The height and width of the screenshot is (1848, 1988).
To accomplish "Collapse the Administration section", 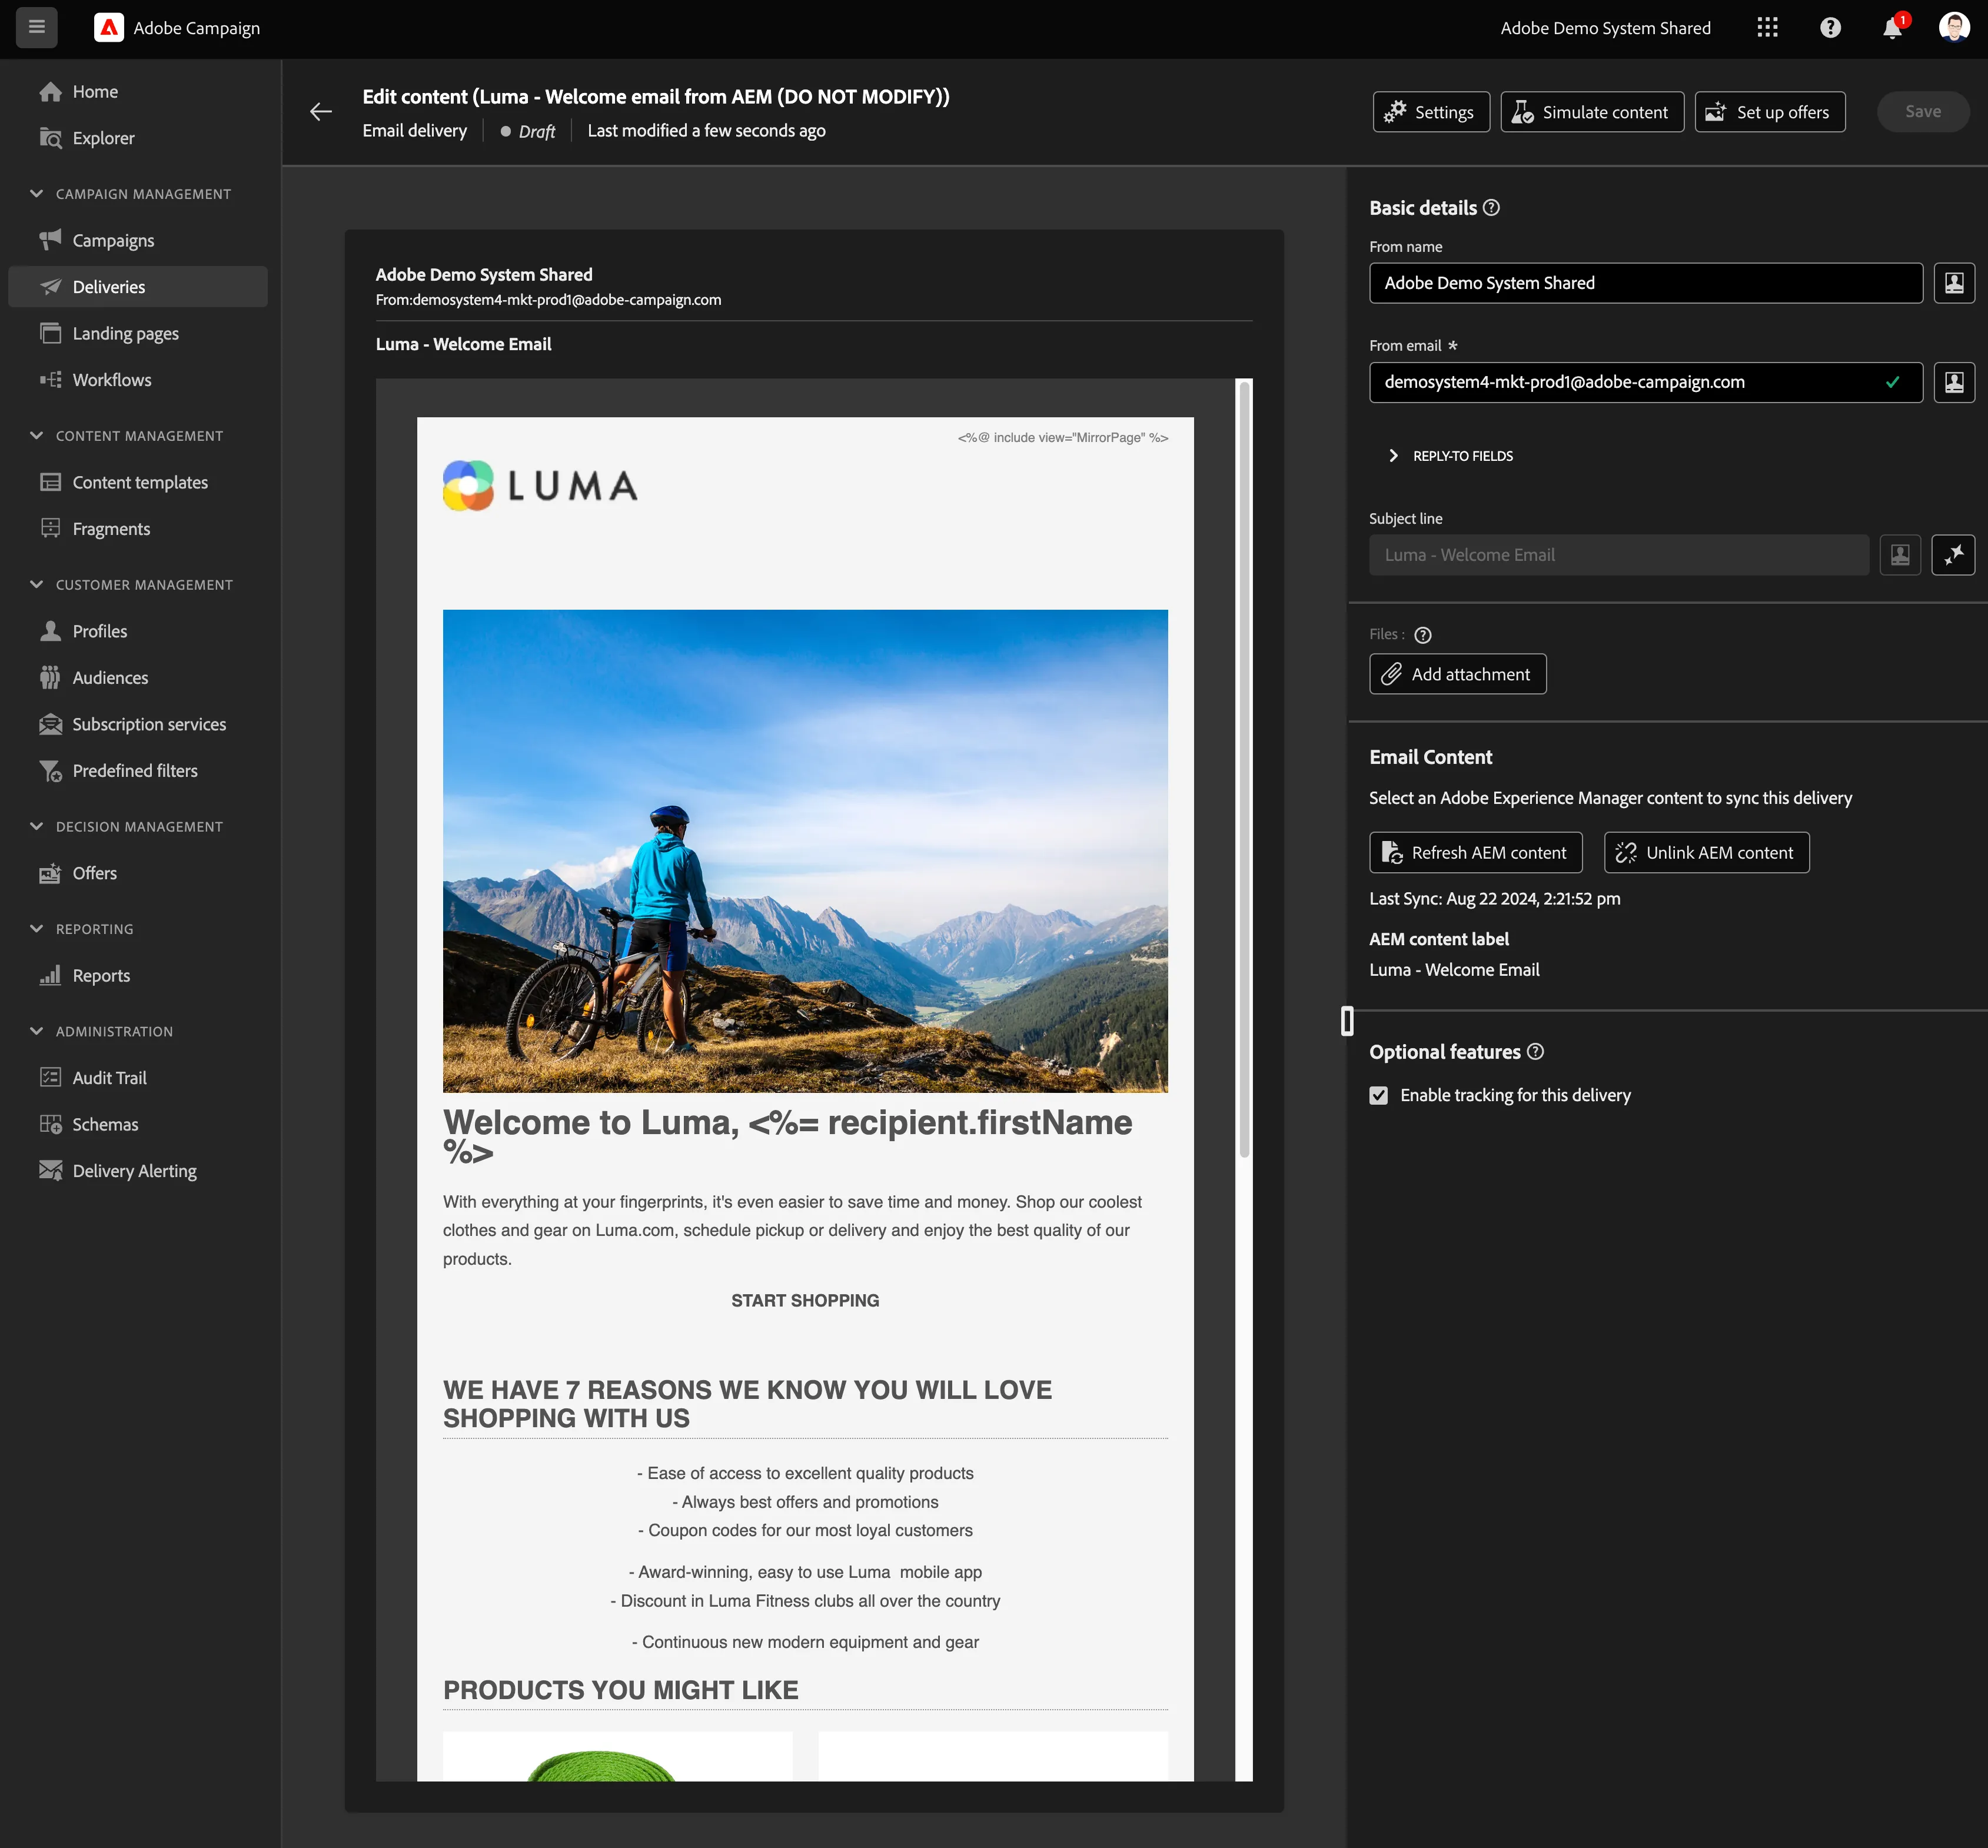I will [x=37, y=1032].
